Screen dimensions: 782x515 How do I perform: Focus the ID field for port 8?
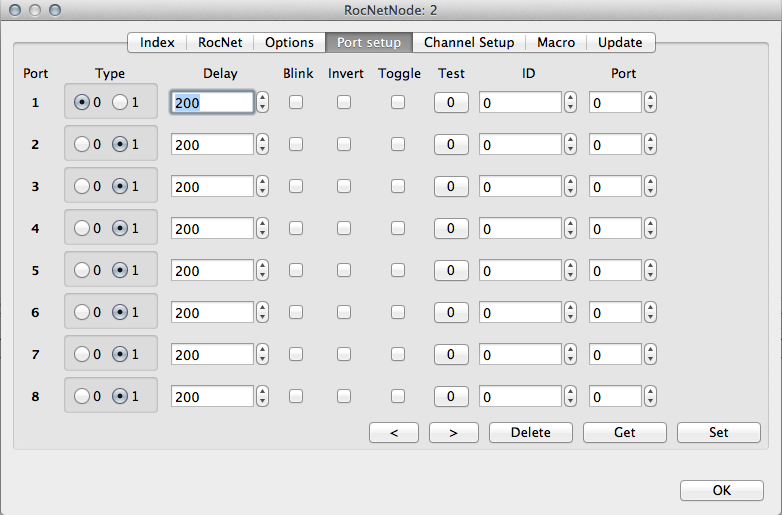(520, 396)
